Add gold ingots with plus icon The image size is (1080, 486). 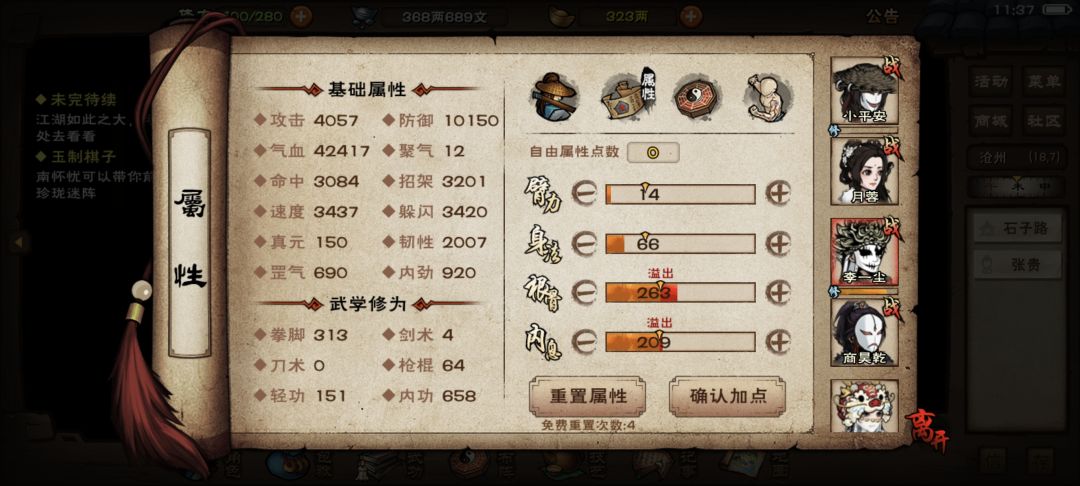click(692, 16)
